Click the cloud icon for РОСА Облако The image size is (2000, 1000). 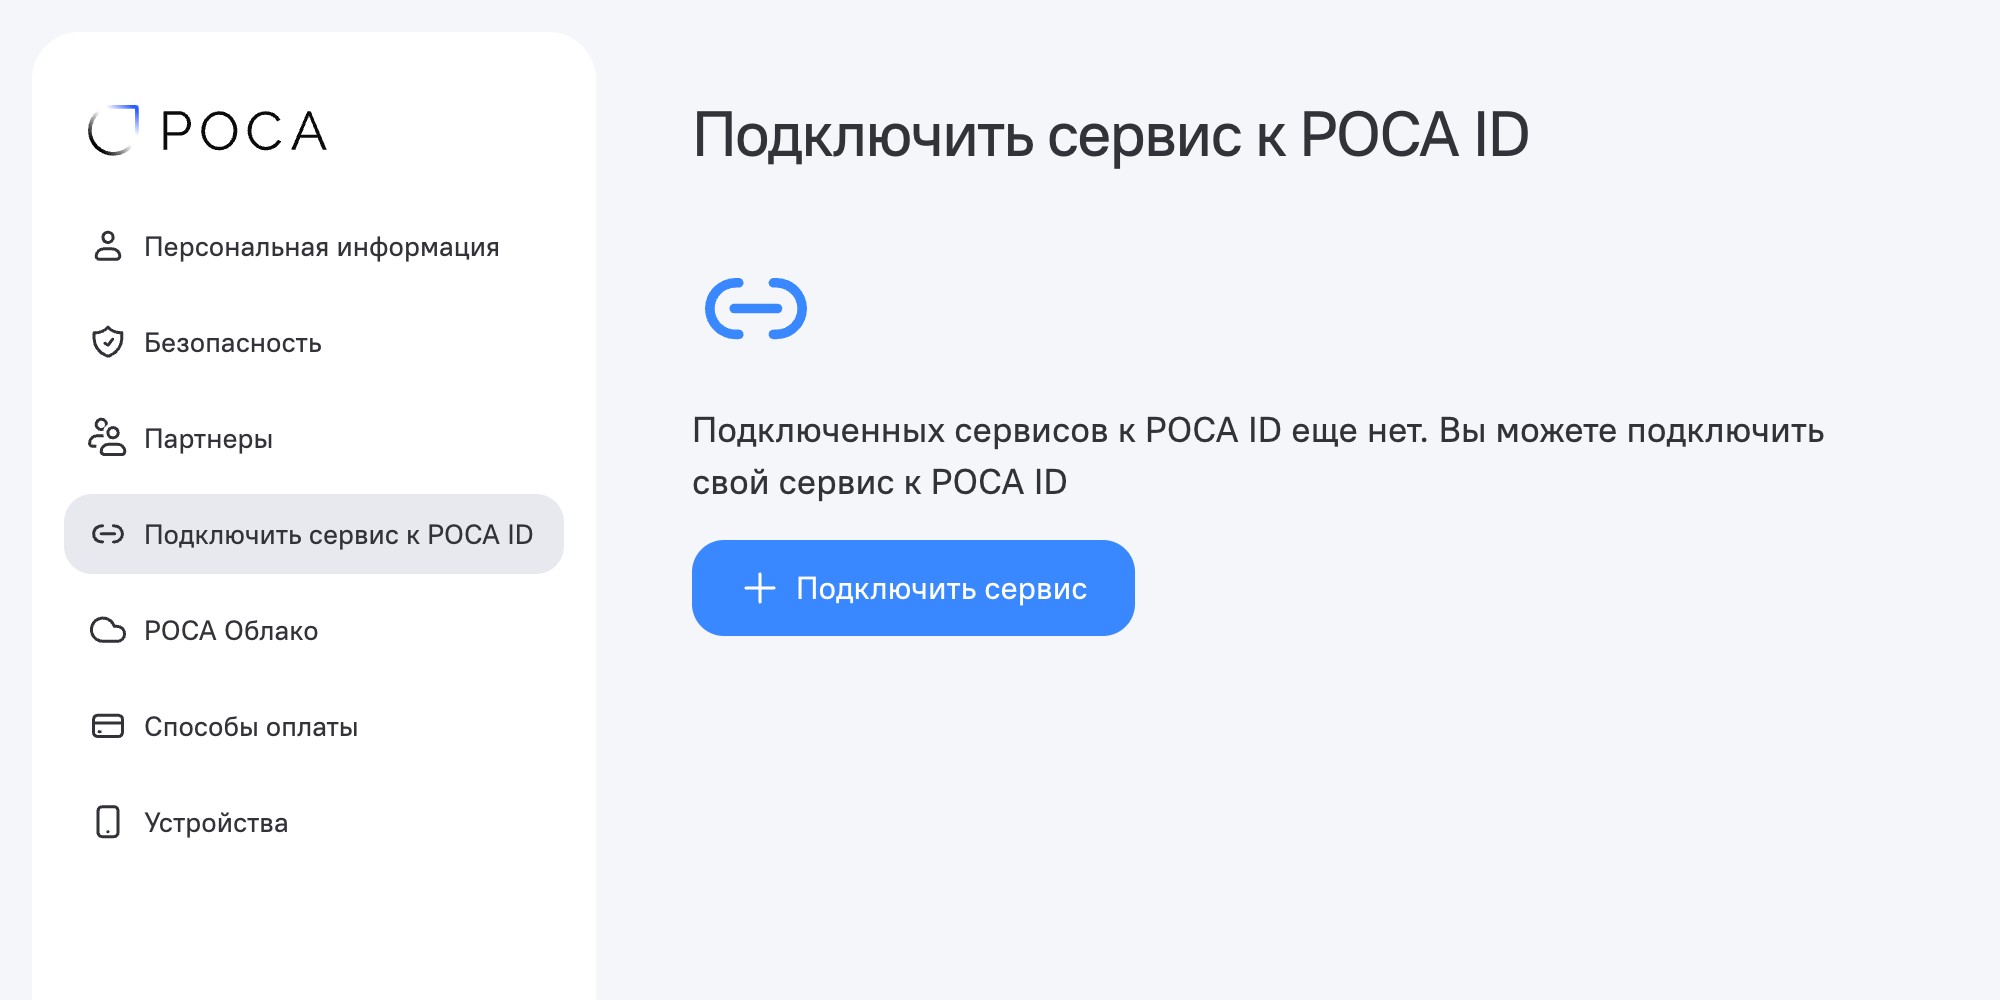pyautogui.click(x=108, y=630)
